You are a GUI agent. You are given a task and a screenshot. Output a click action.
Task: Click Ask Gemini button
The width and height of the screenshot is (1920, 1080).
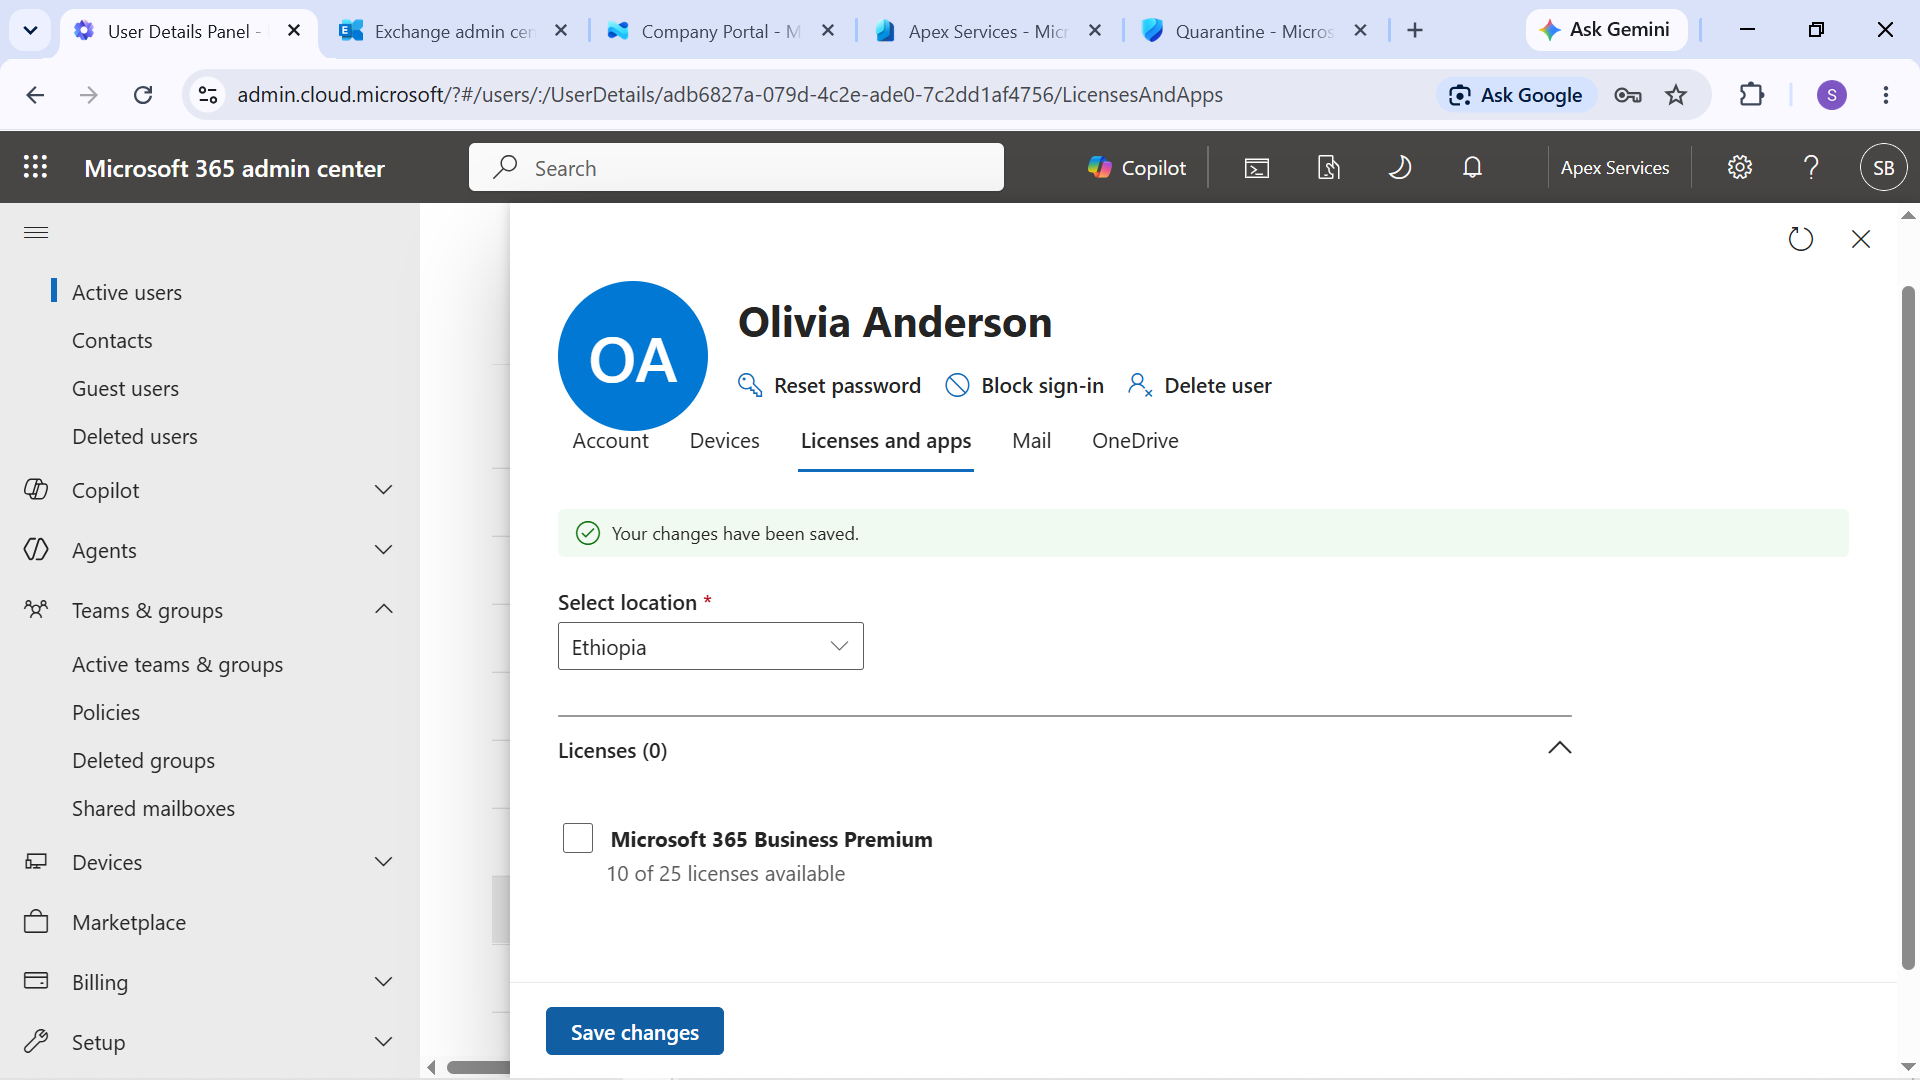click(x=1606, y=30)
